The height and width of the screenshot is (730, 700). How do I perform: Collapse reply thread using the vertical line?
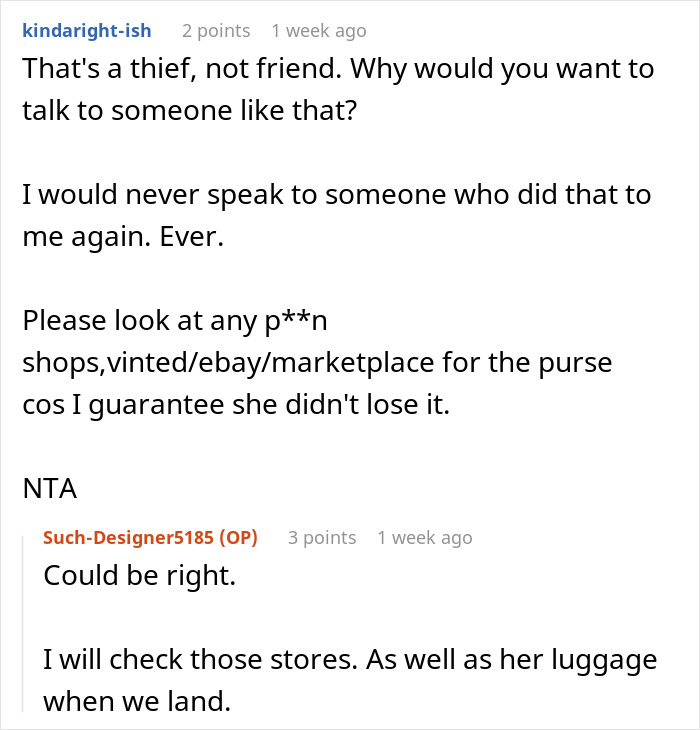23,624
